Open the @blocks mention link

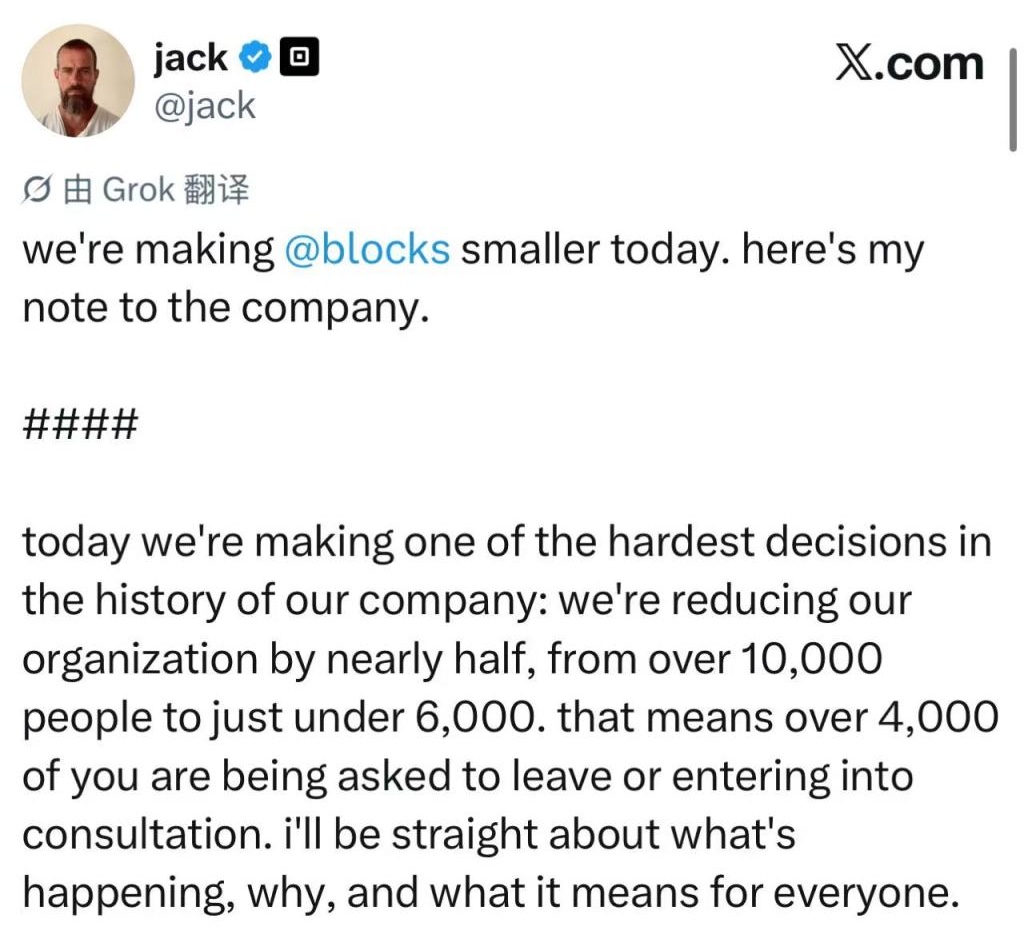tap(369, 249)
